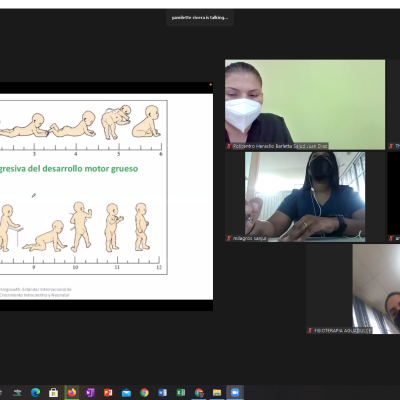Select milagros sanjur participant video tile
This screenshot has width=400, height=400.
click(305, 197)
